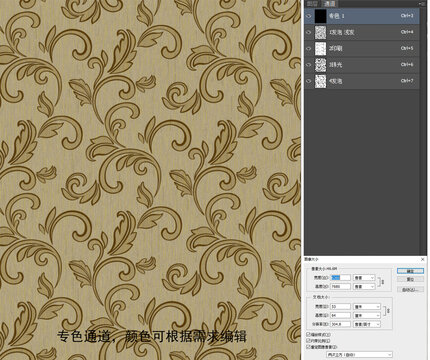The height and width of the screenshot is (360, 430).
Task: Open the Auto button in Image Size dialog
Action: tap(410, 290)
